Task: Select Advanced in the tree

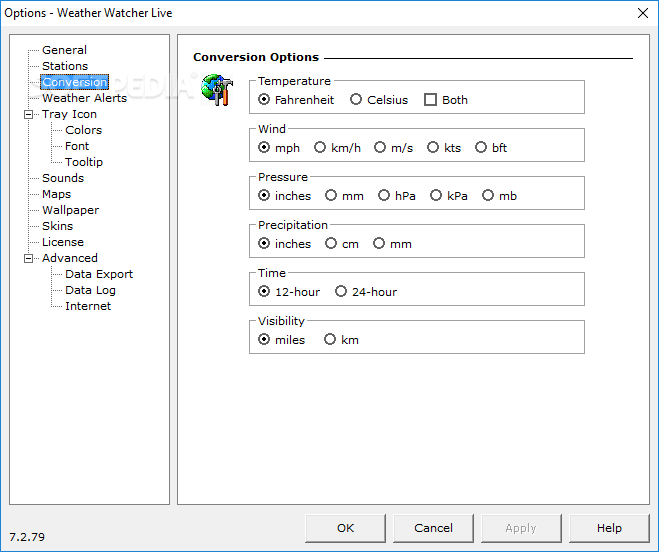Action: (x=70, y=258)
